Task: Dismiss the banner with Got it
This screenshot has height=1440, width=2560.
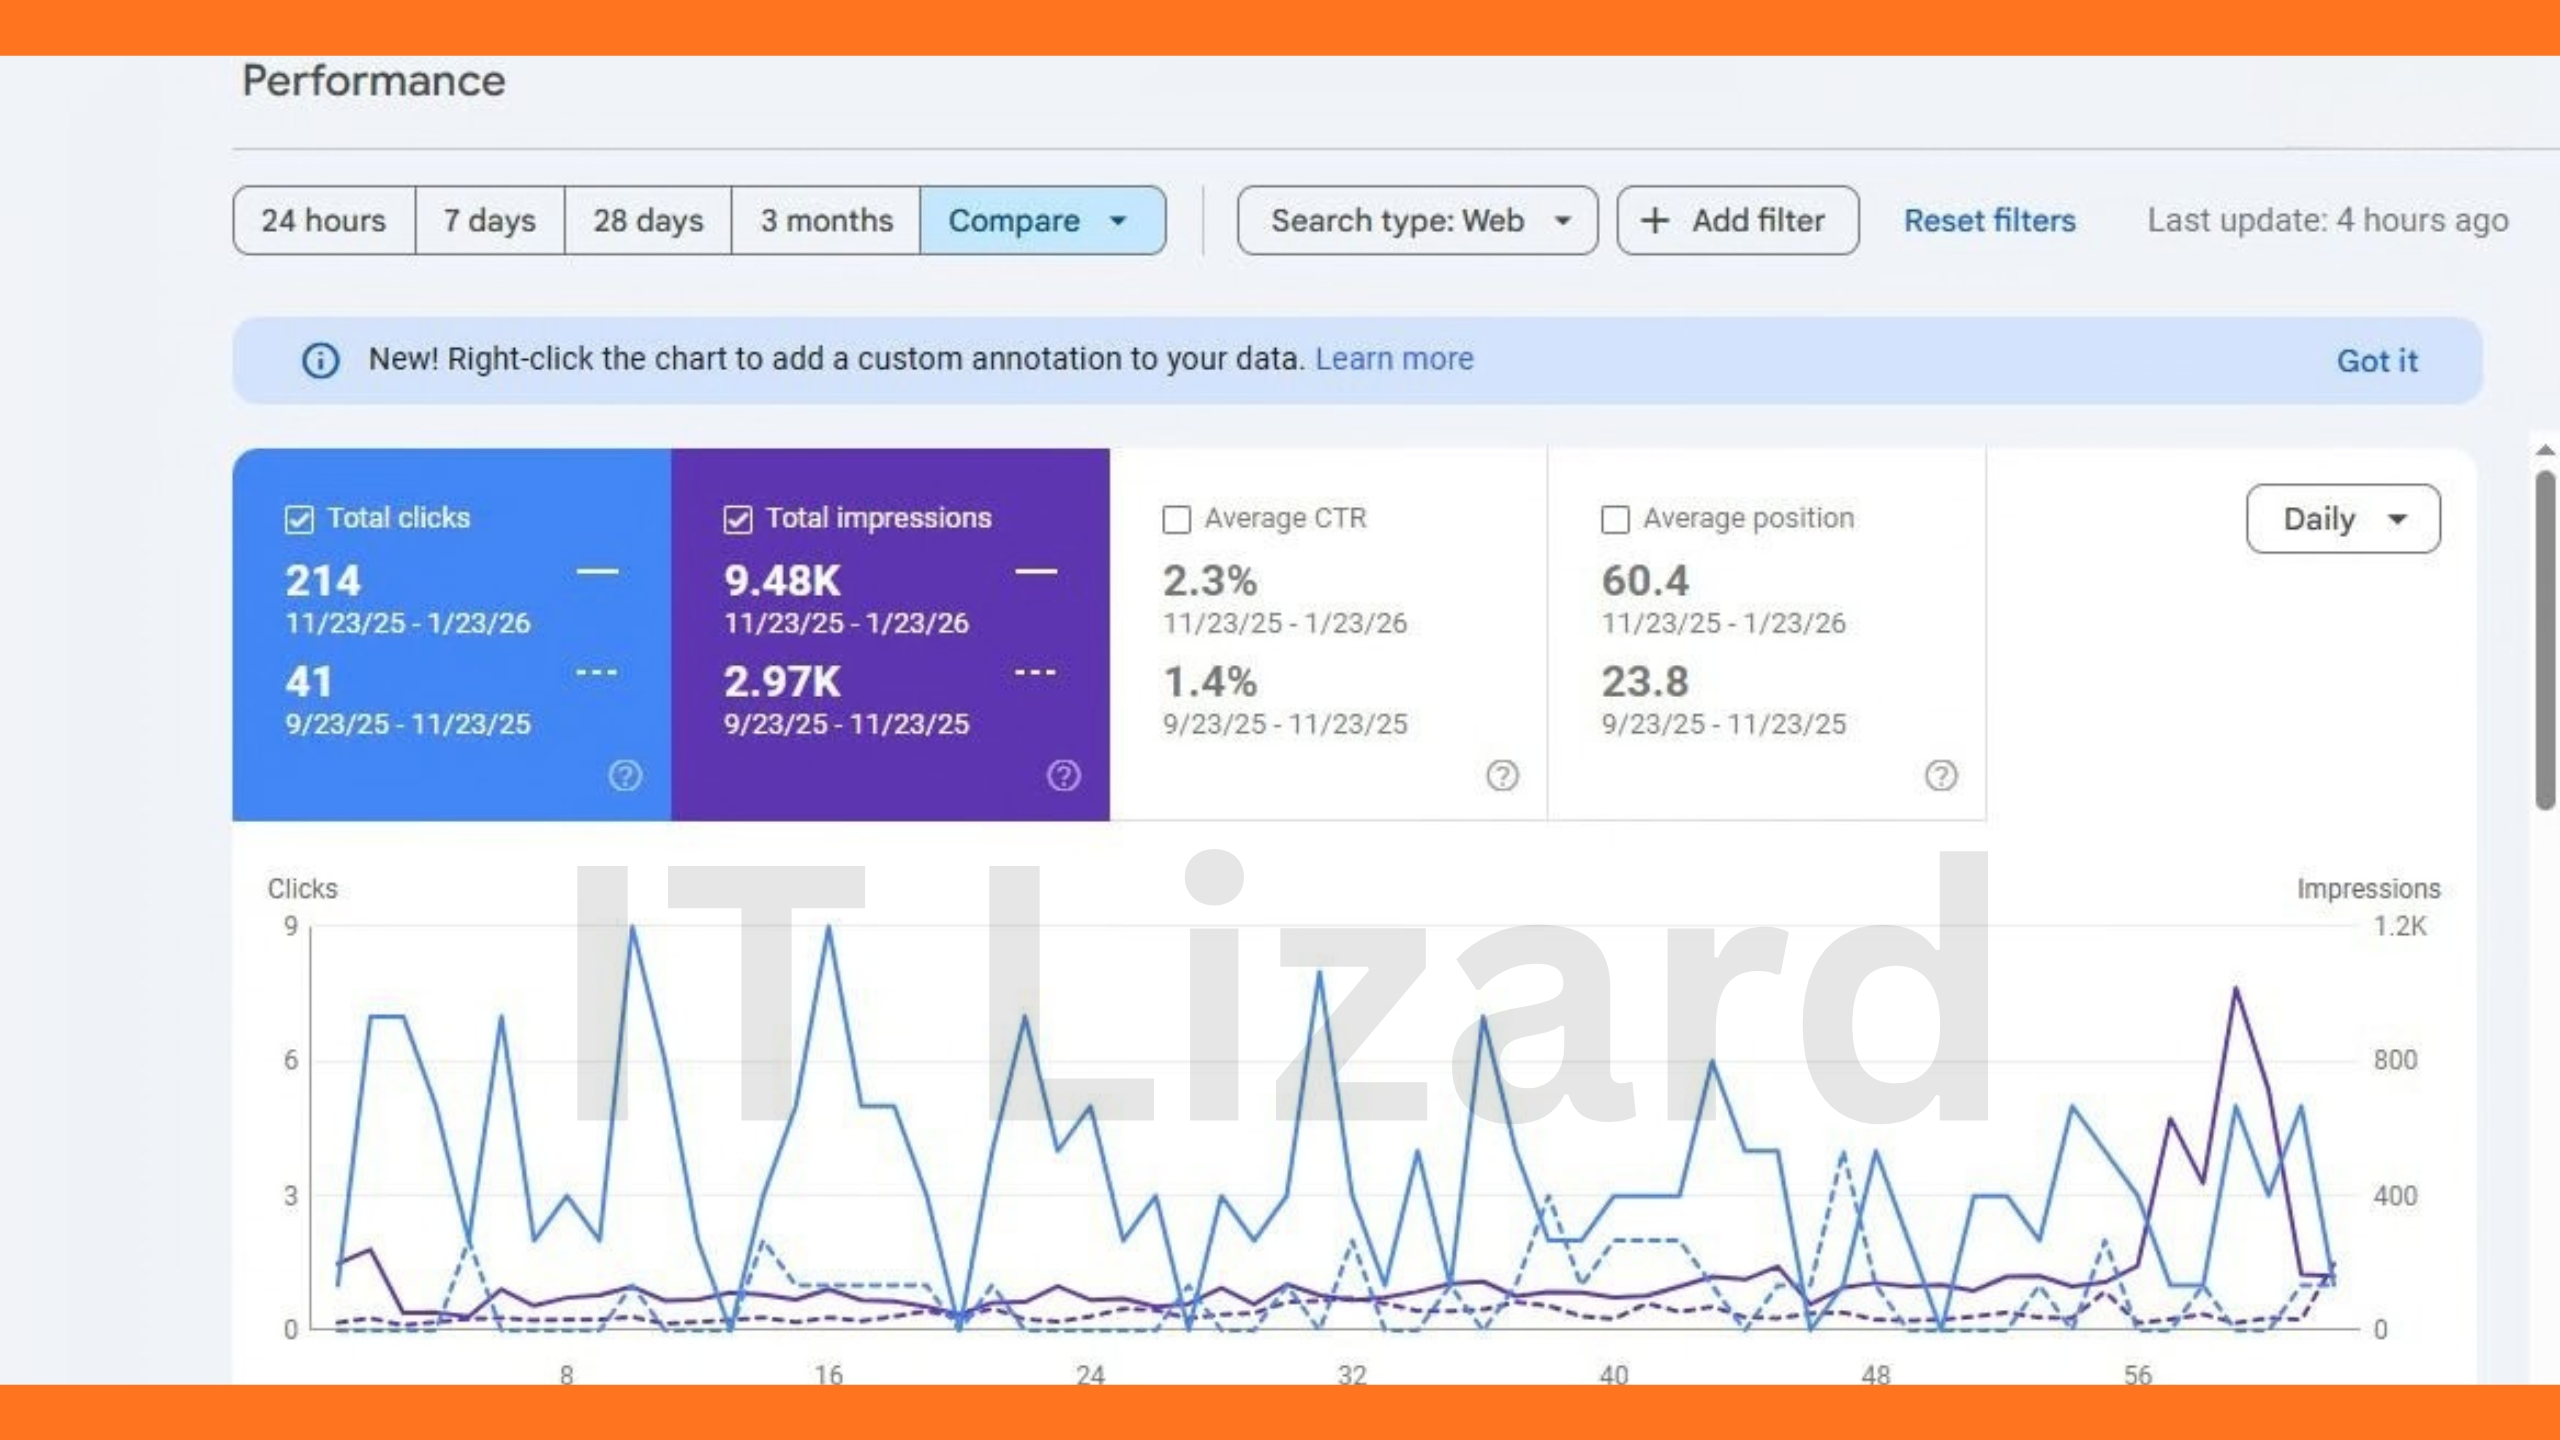Action: tap(2376, 361)
